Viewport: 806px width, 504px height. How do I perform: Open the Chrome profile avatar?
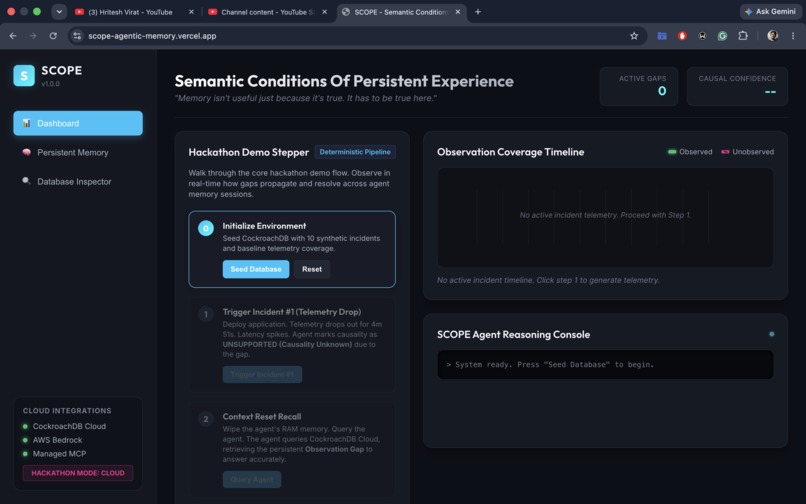772,36
